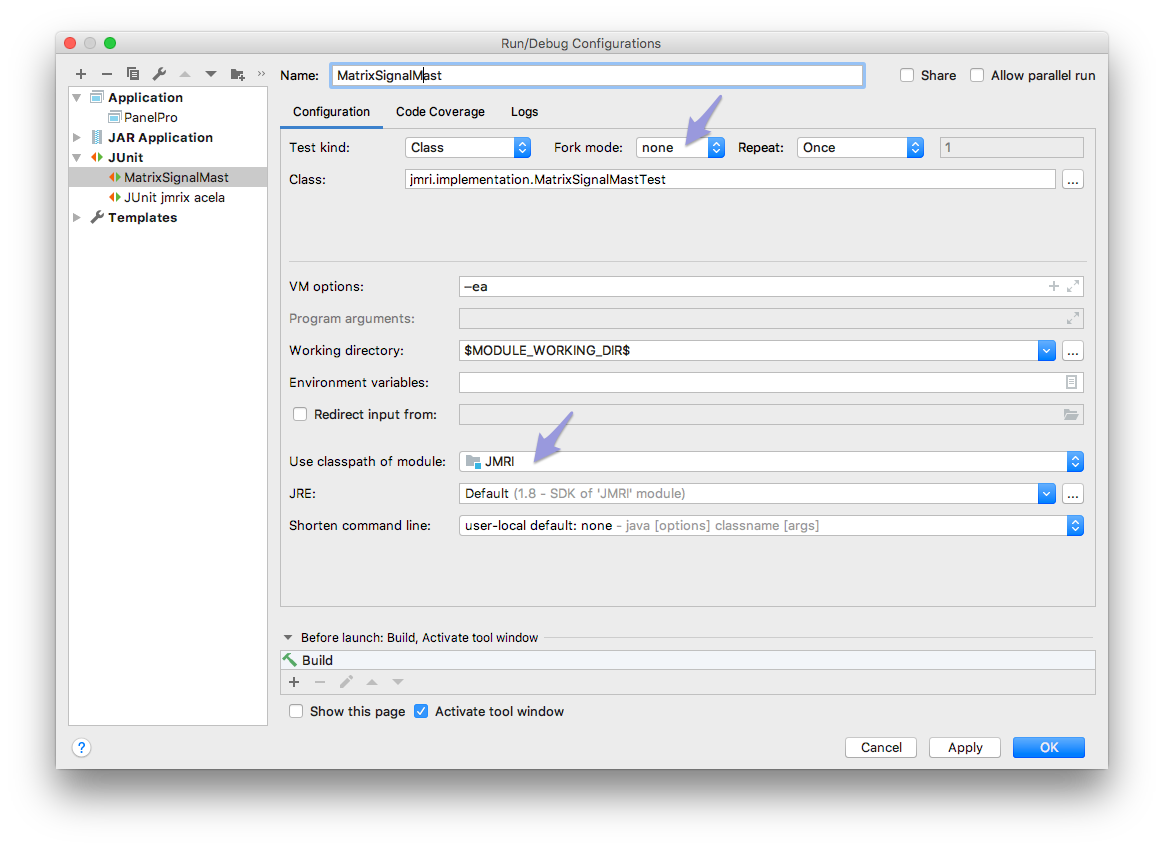
Task: Open the Fork mode dropdown
Action: [x=680, y=147]
